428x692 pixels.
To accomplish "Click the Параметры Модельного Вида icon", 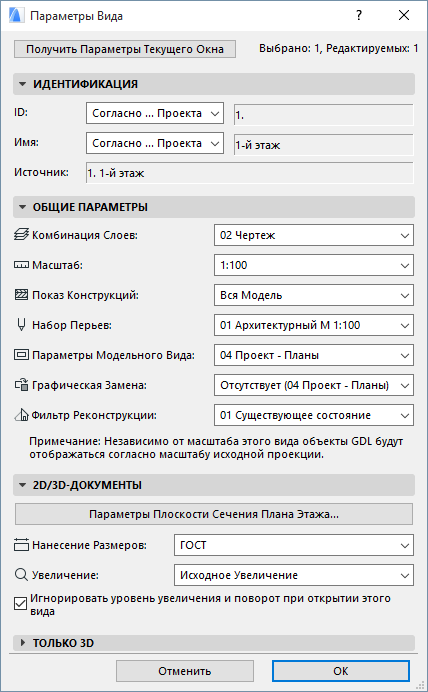I will 21,355.
